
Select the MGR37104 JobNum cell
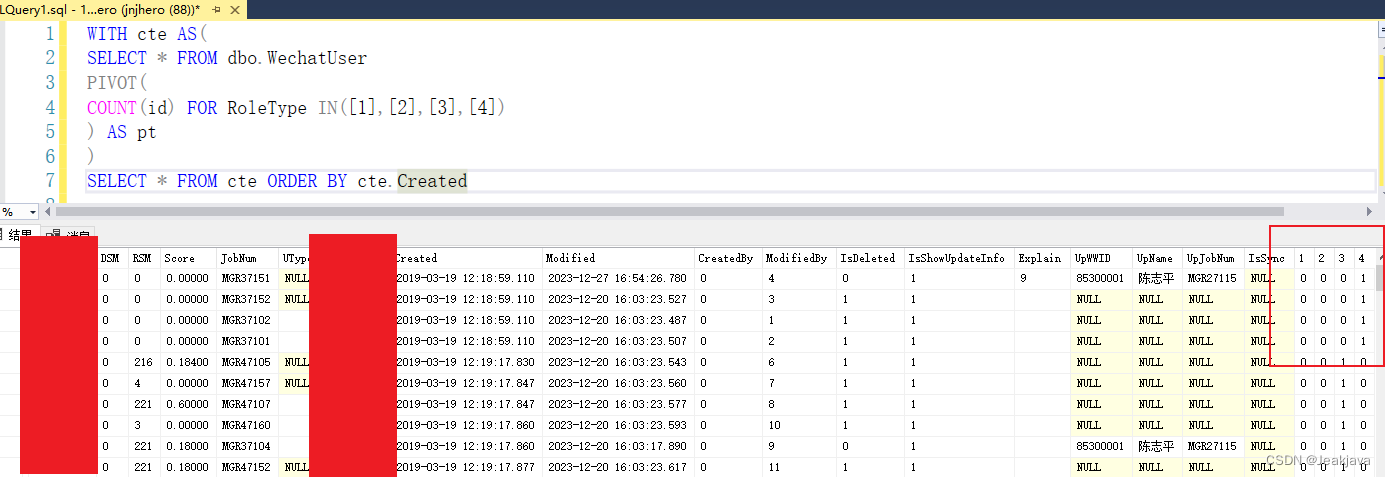click(247, 446)
